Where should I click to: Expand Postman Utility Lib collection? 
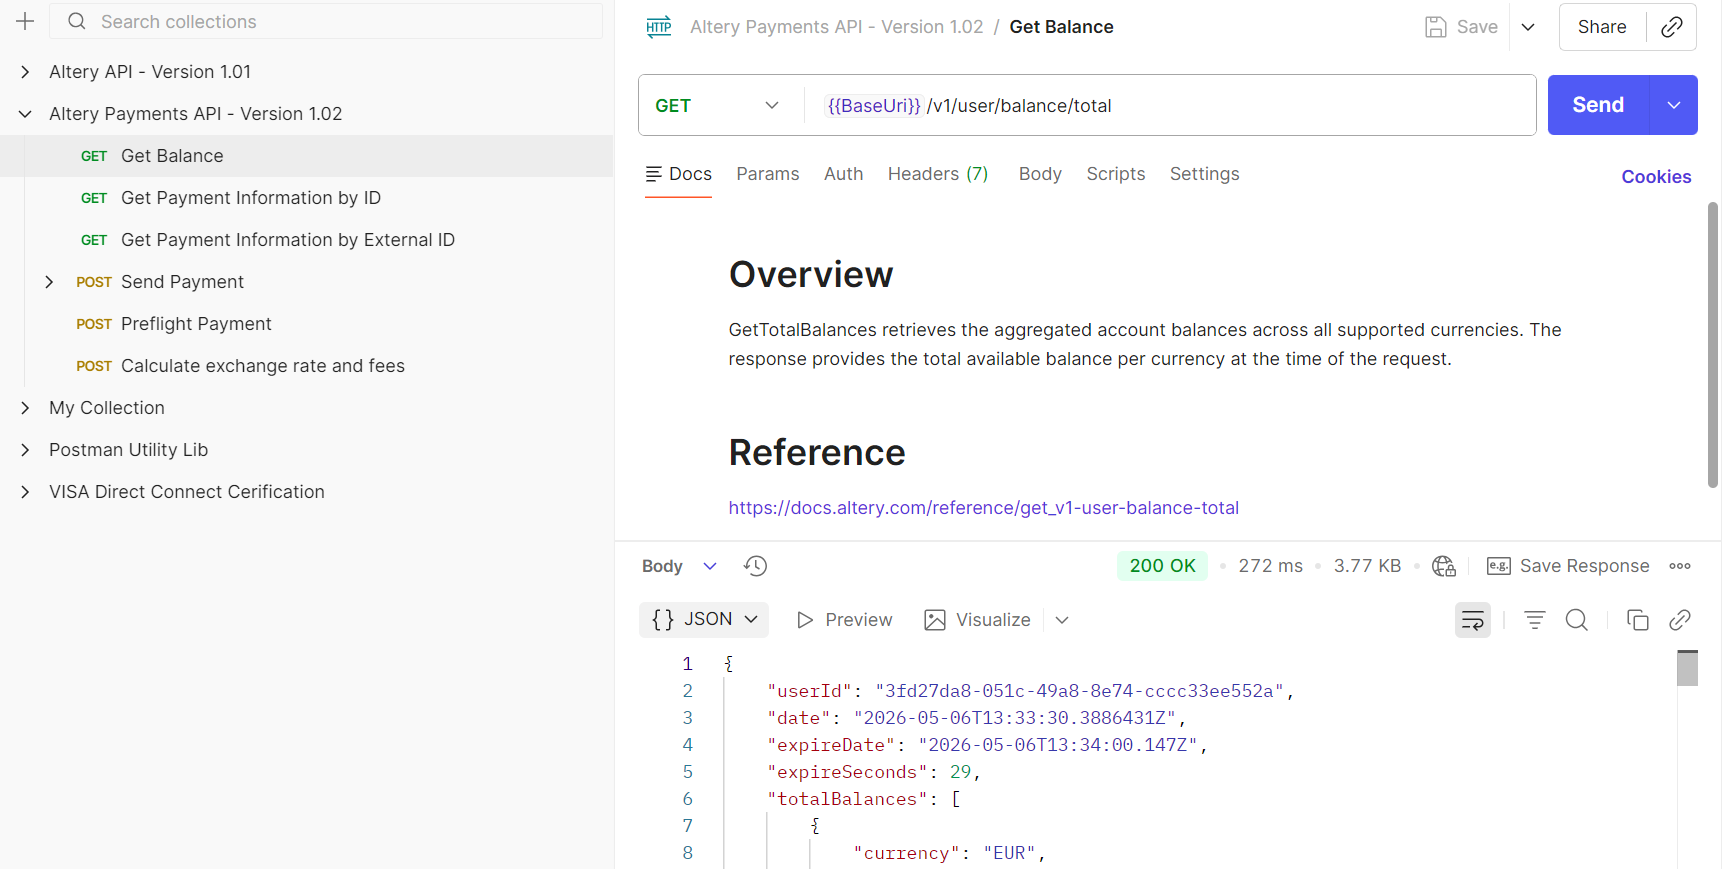[25, 450]
